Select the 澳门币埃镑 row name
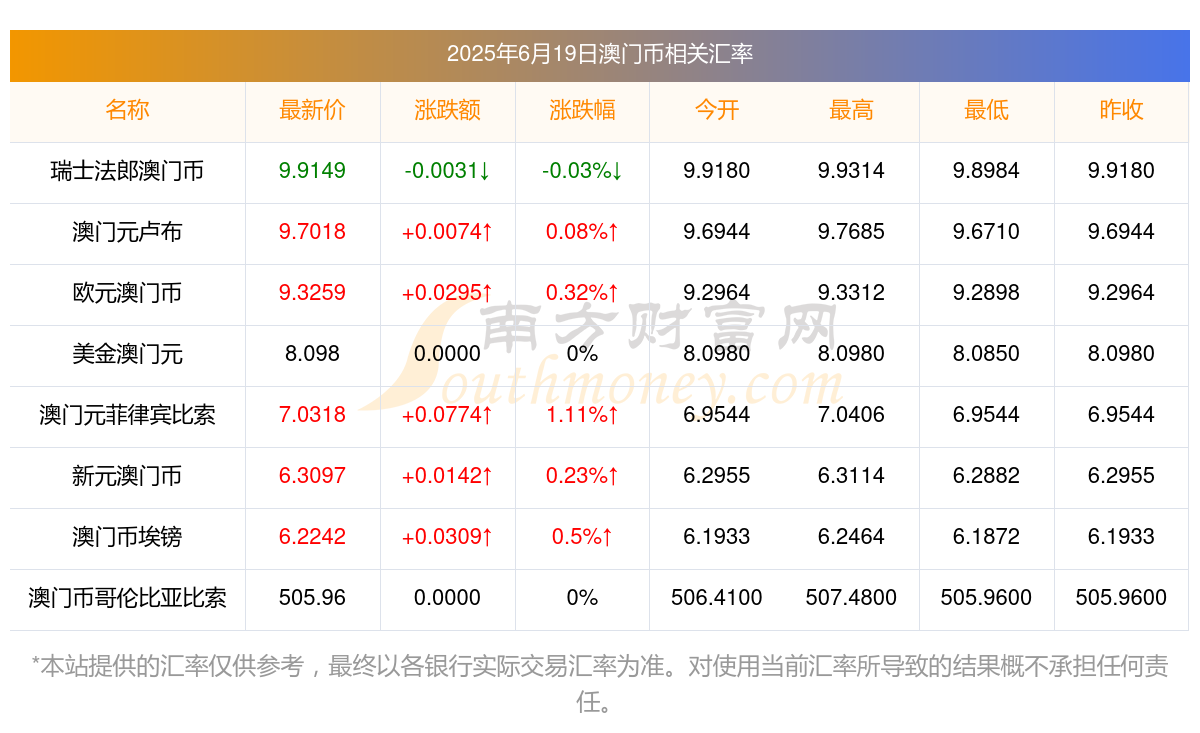Image resolution: width=1200 pixels, height=733 pixels. pos(127,537)
